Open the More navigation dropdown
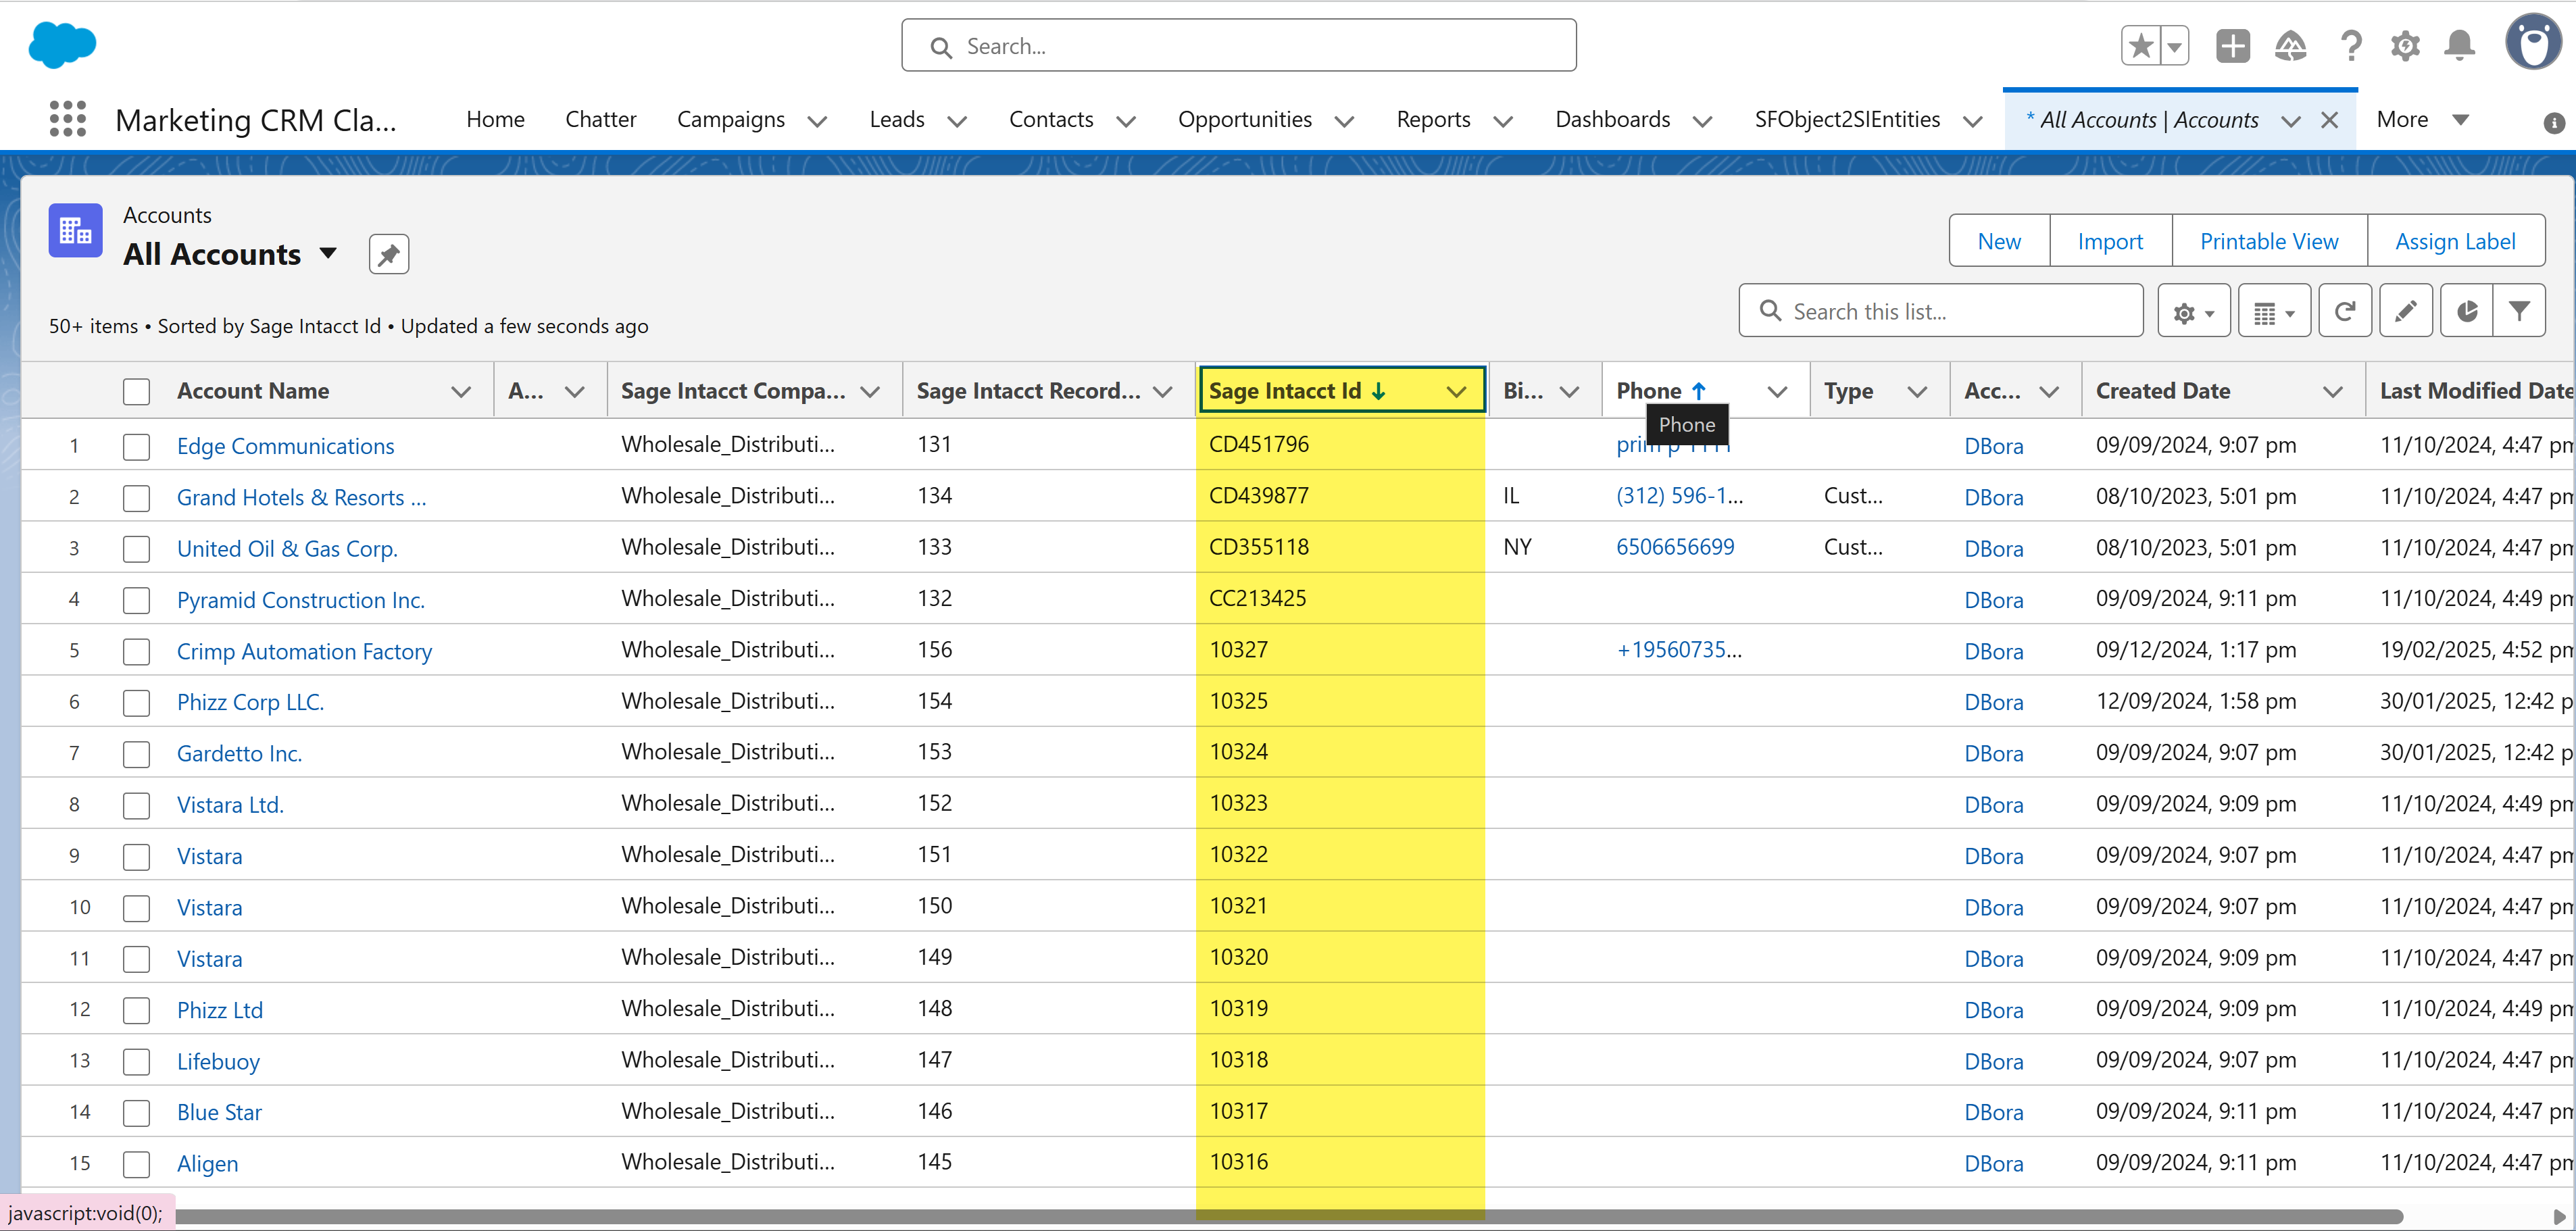This screenshot has width=2576, height=1231. [x=2422, y=120]
